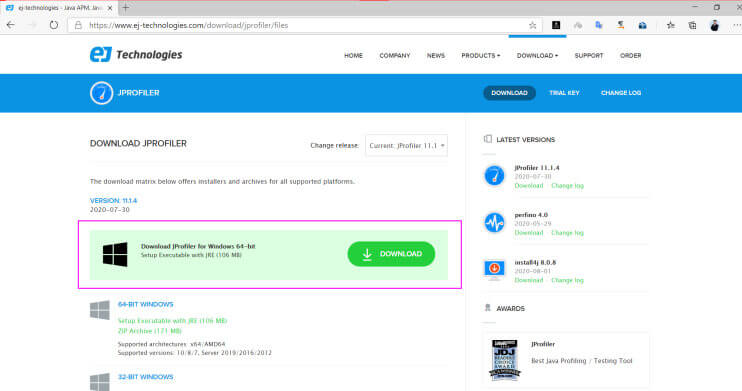
Task: Click the browser back arrow
Action: 10,25
